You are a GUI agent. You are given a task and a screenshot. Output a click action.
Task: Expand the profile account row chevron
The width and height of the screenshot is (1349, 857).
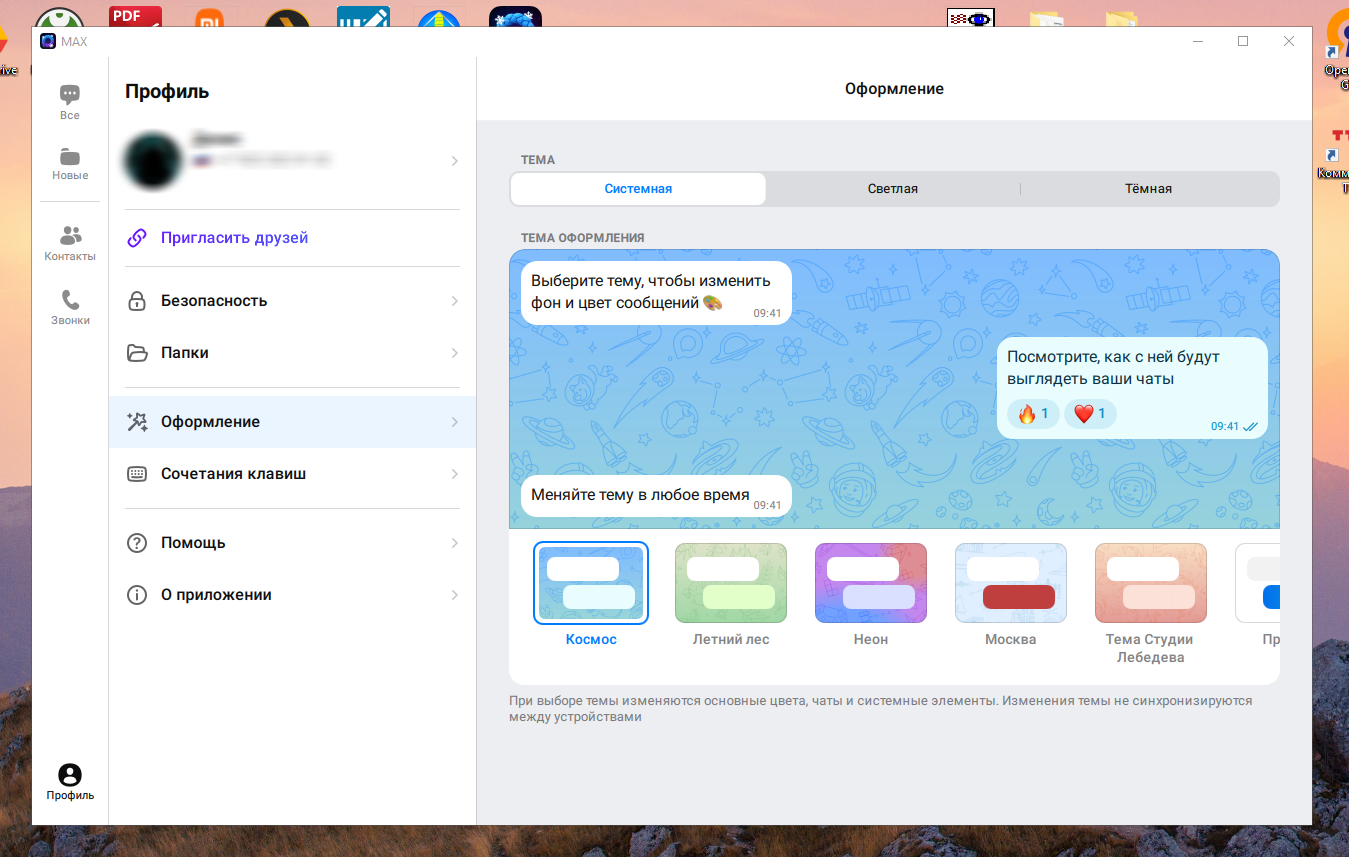tap(454, 161)
